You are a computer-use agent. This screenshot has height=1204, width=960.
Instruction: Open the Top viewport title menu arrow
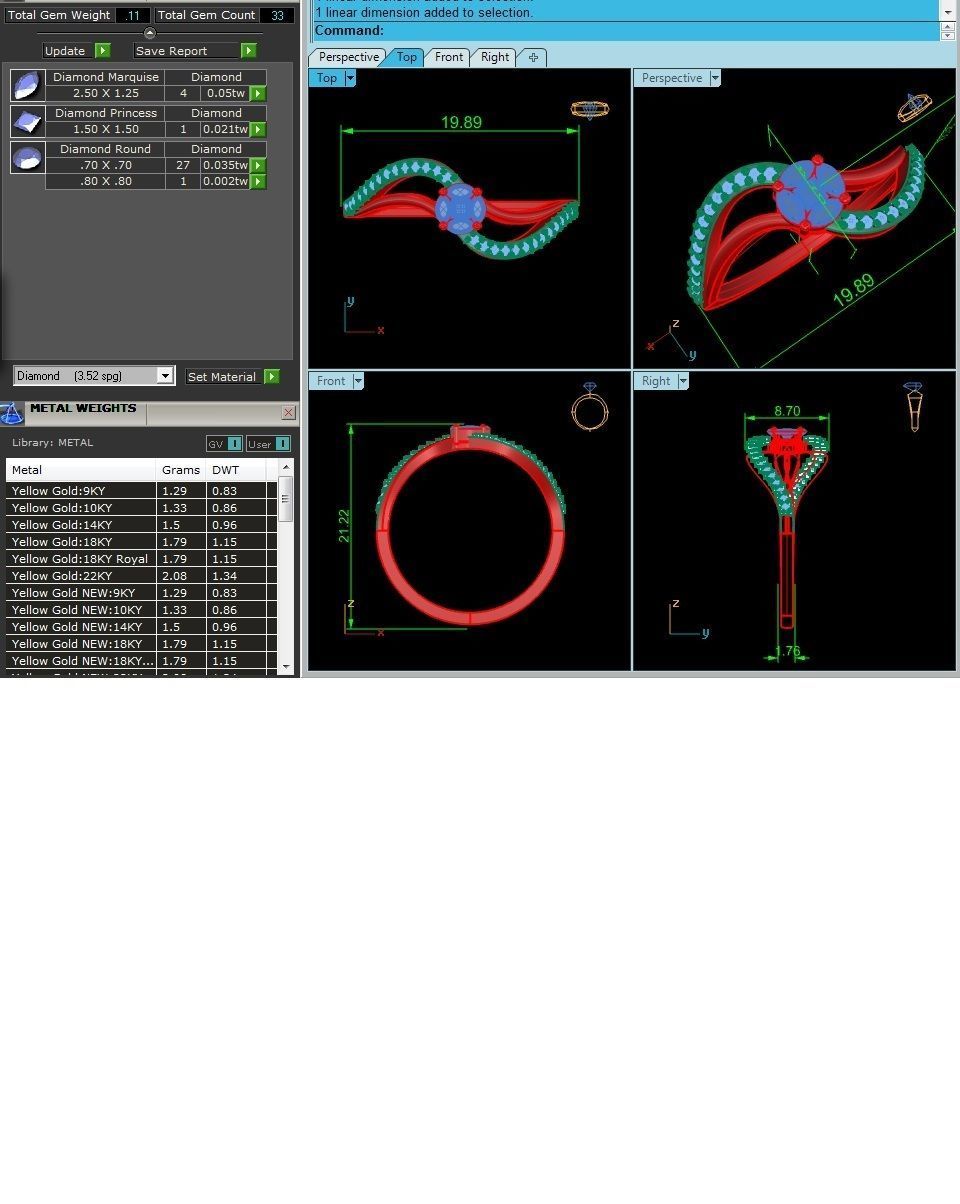coord(350,78)
